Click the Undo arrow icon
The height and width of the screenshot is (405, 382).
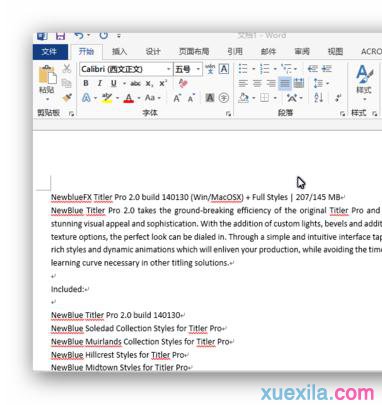click(x=79, y=35)
